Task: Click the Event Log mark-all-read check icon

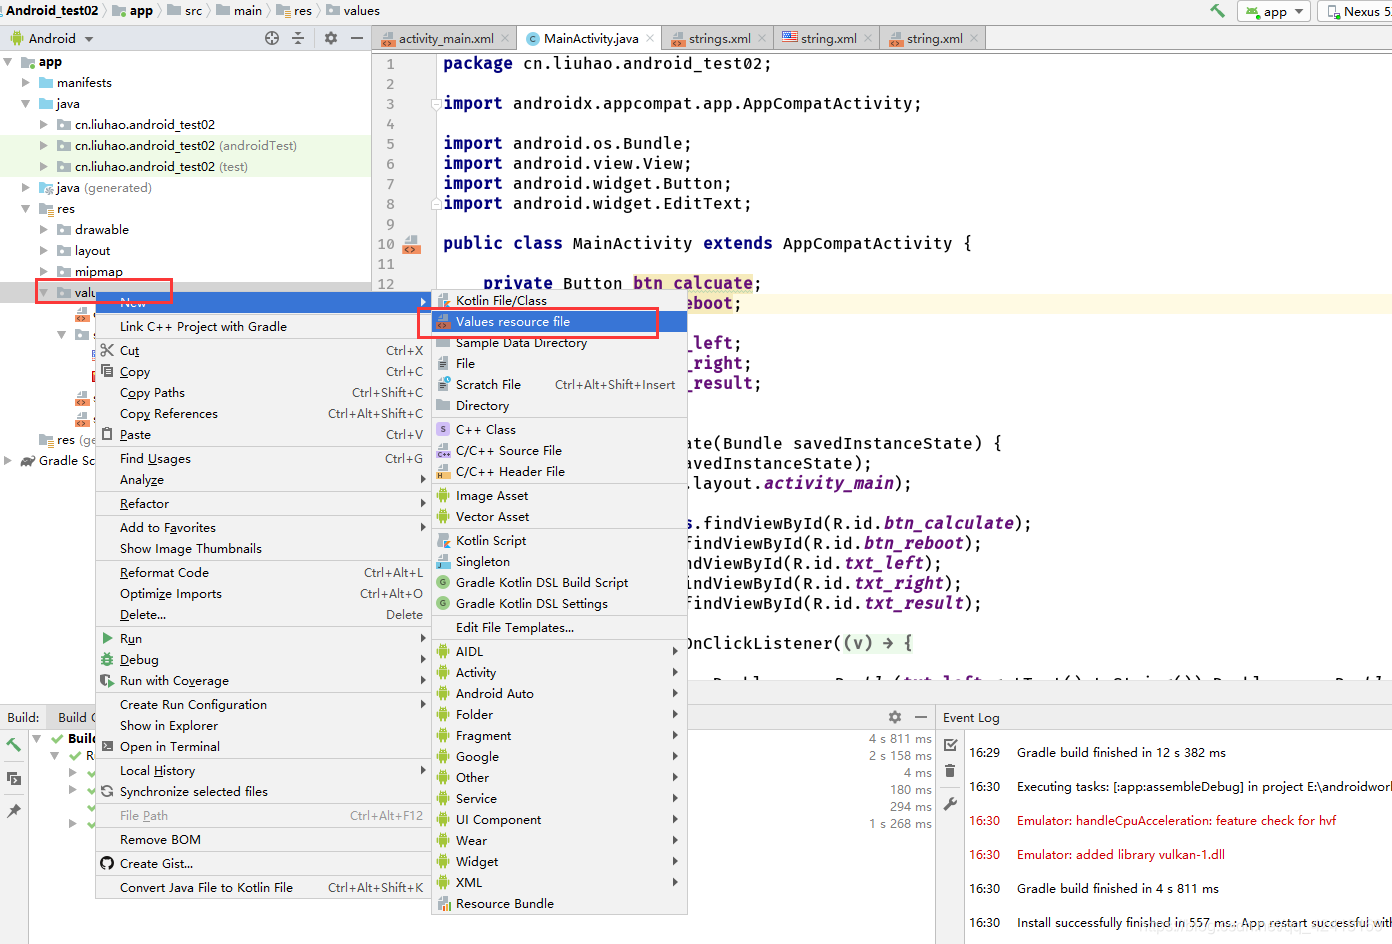Action: click(x=950, y=746)
